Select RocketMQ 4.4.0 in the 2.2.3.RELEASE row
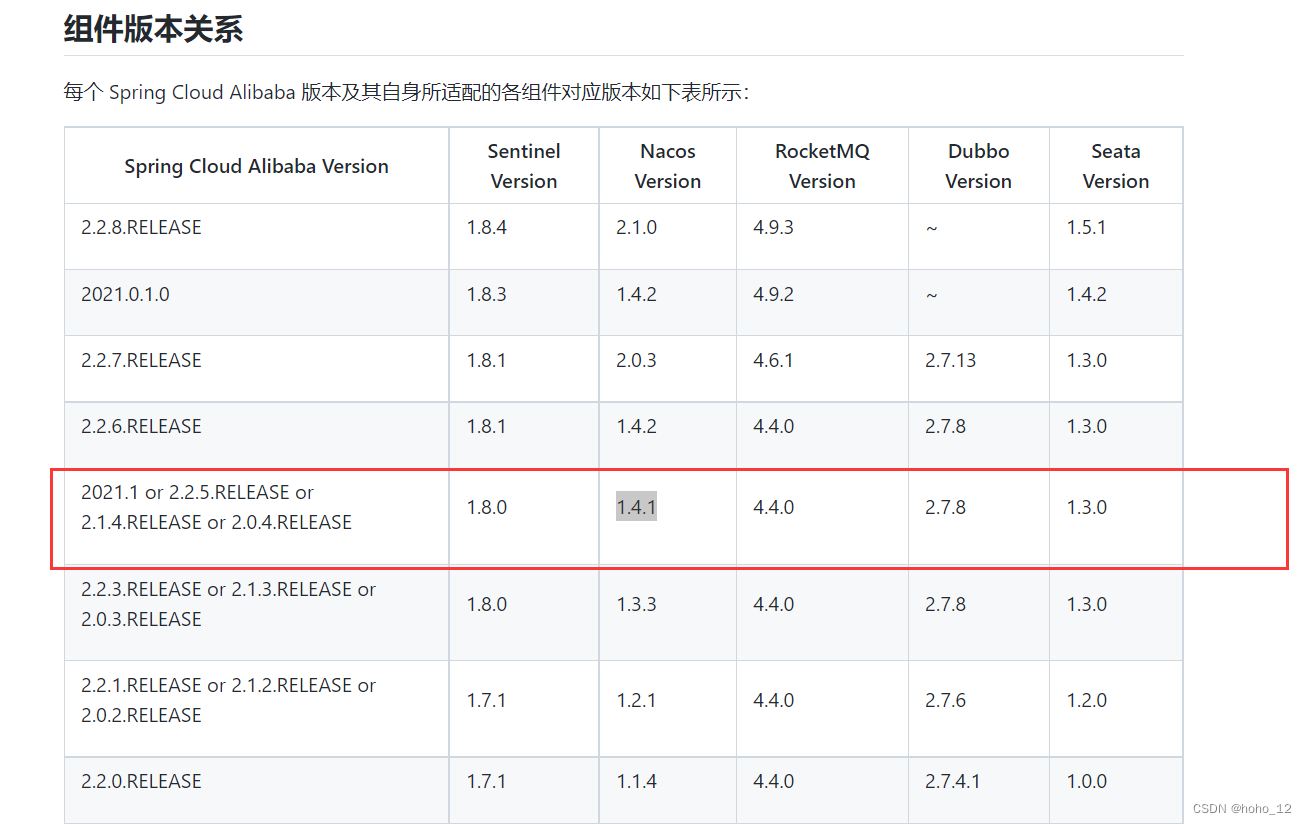 (822, 612)
